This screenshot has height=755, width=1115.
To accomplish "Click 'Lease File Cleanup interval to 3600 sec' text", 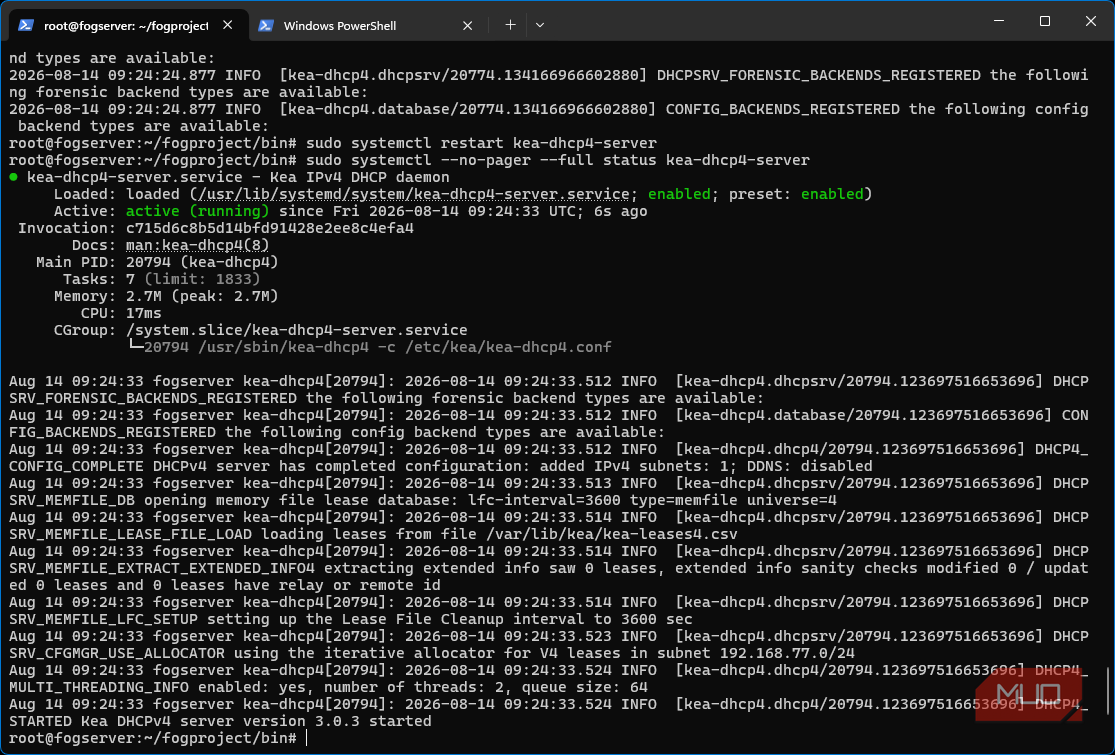I will pyautogui.click(x=517, y=619).
